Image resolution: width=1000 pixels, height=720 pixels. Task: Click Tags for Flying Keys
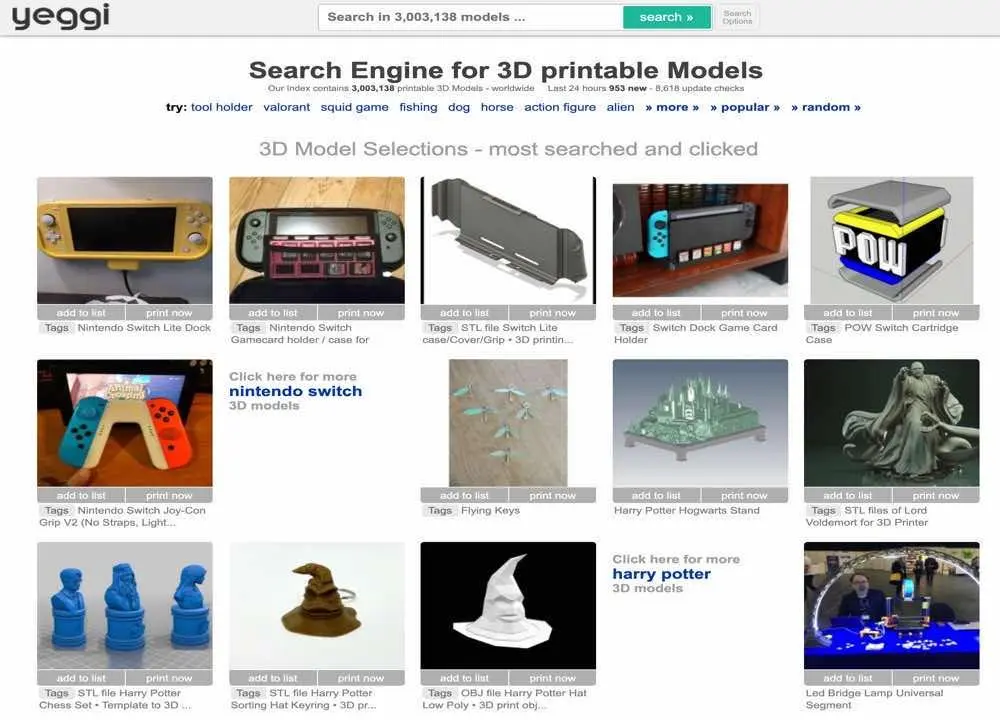coord(440,511)
